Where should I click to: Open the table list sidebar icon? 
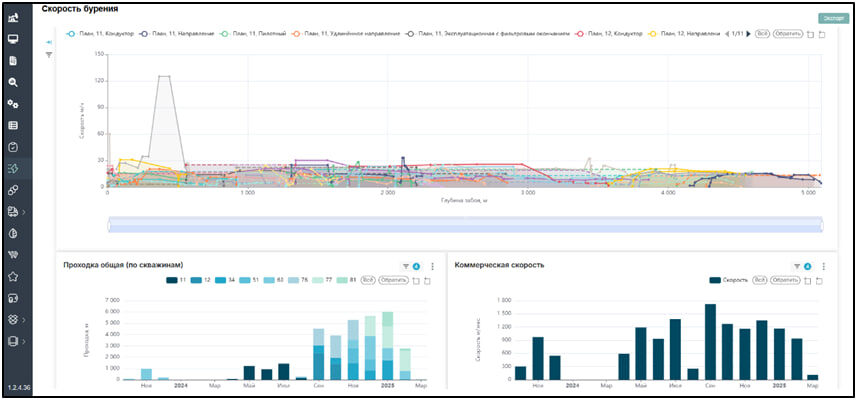(14, 125)
